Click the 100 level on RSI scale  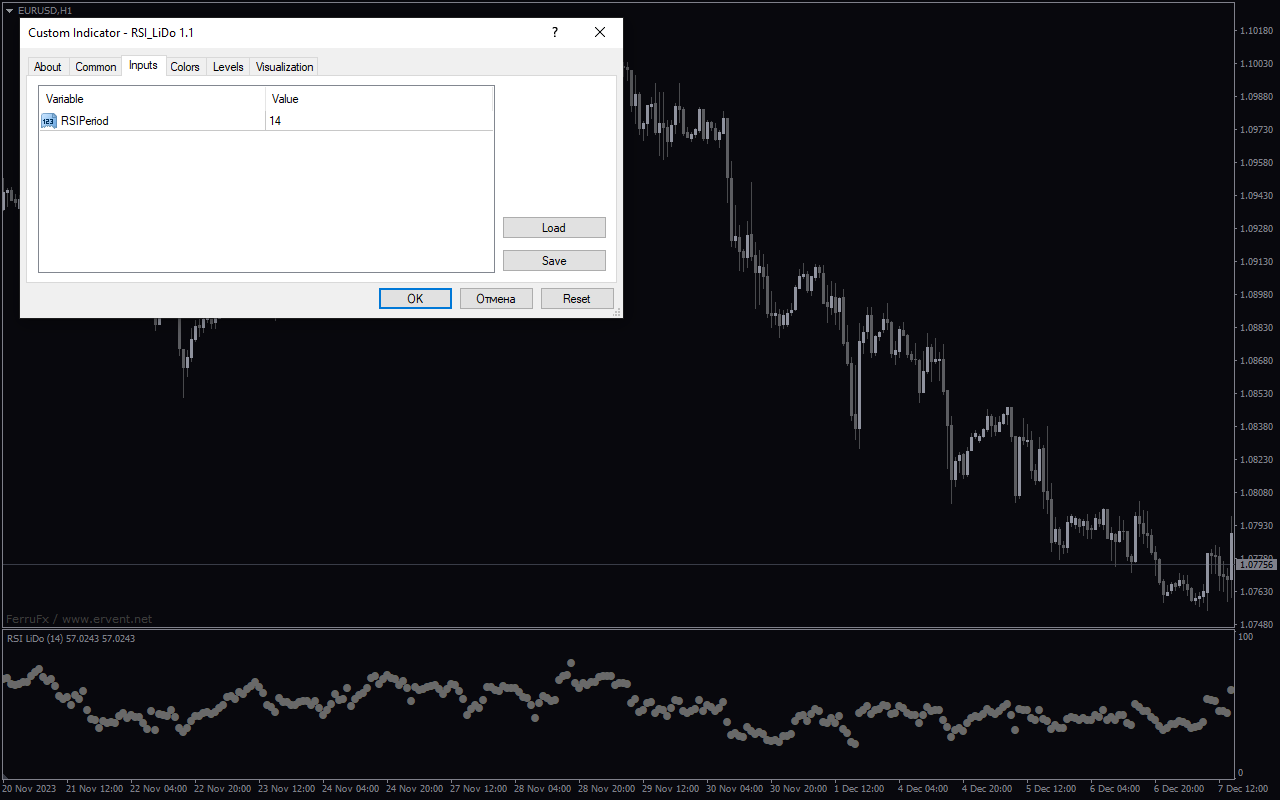click(x=1246, y=636)
